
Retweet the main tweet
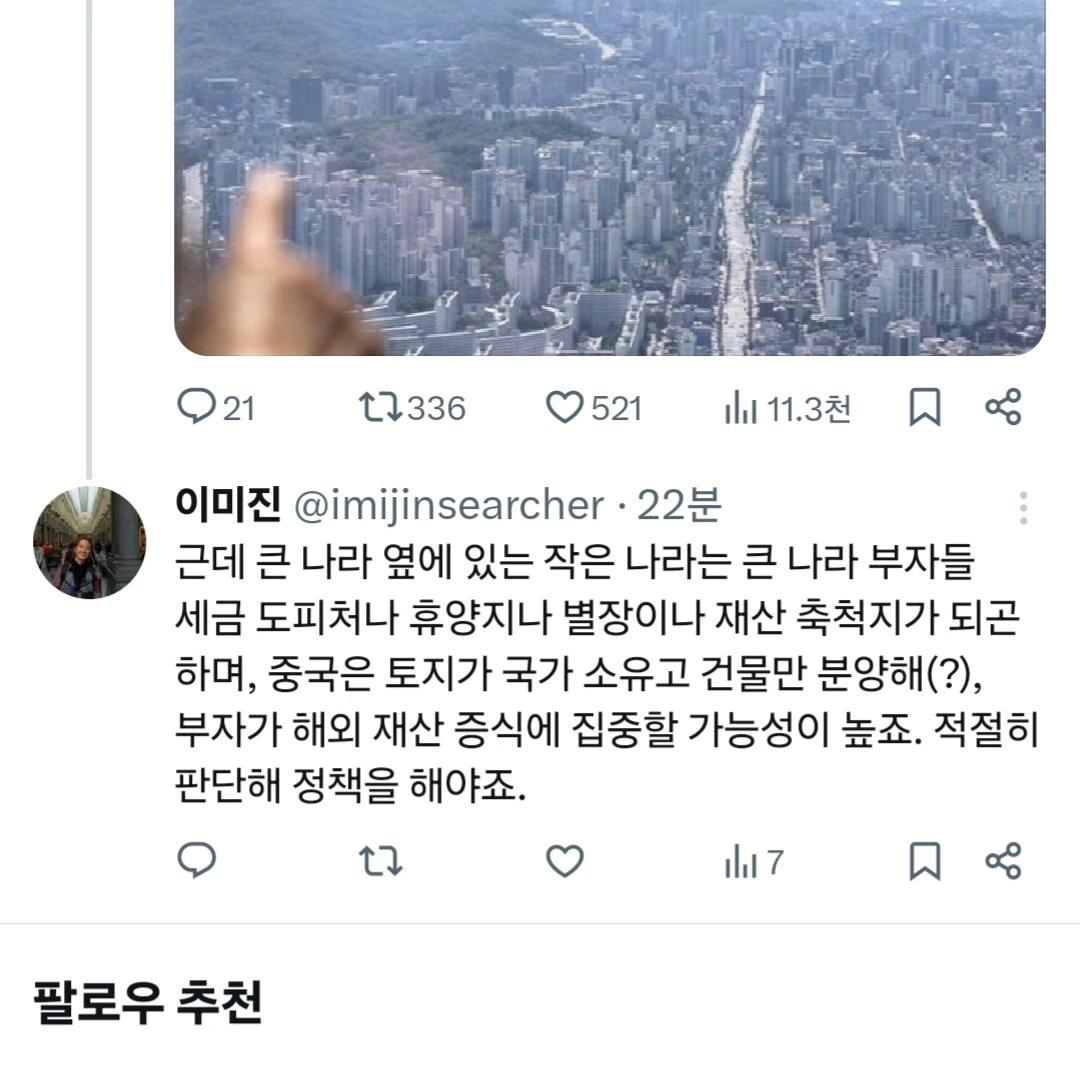(384, 406)
